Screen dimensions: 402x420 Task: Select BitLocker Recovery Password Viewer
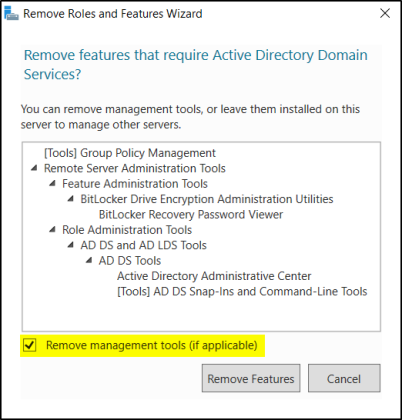[191, 214]
